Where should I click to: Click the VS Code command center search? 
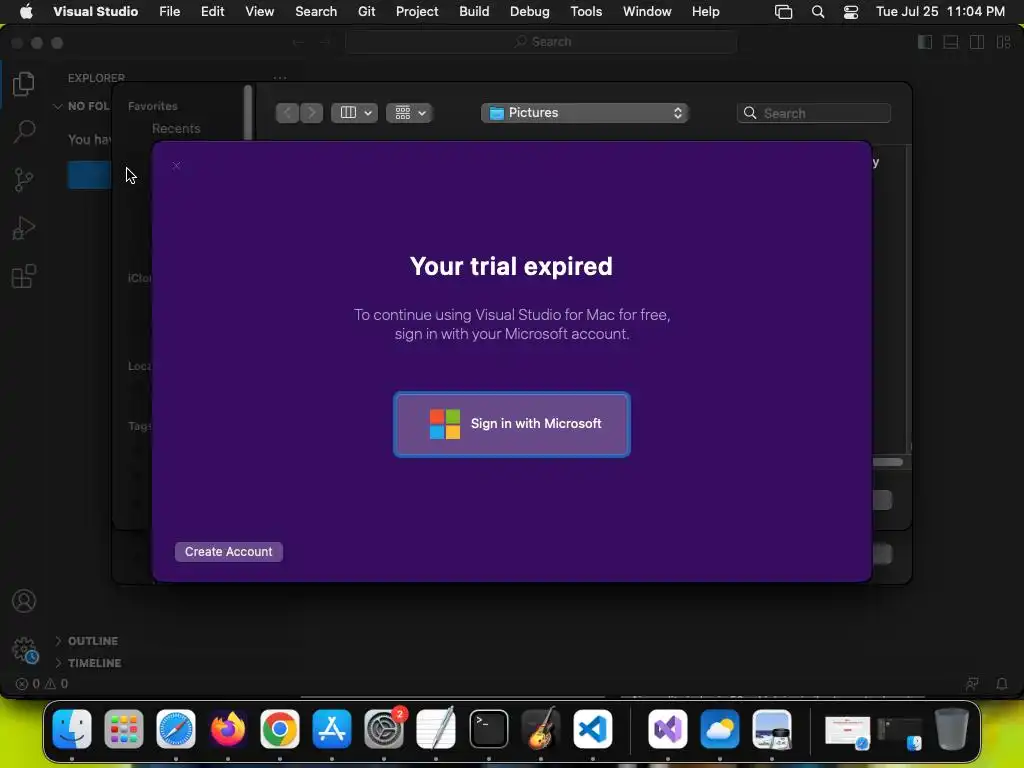(x=542, y=42)
